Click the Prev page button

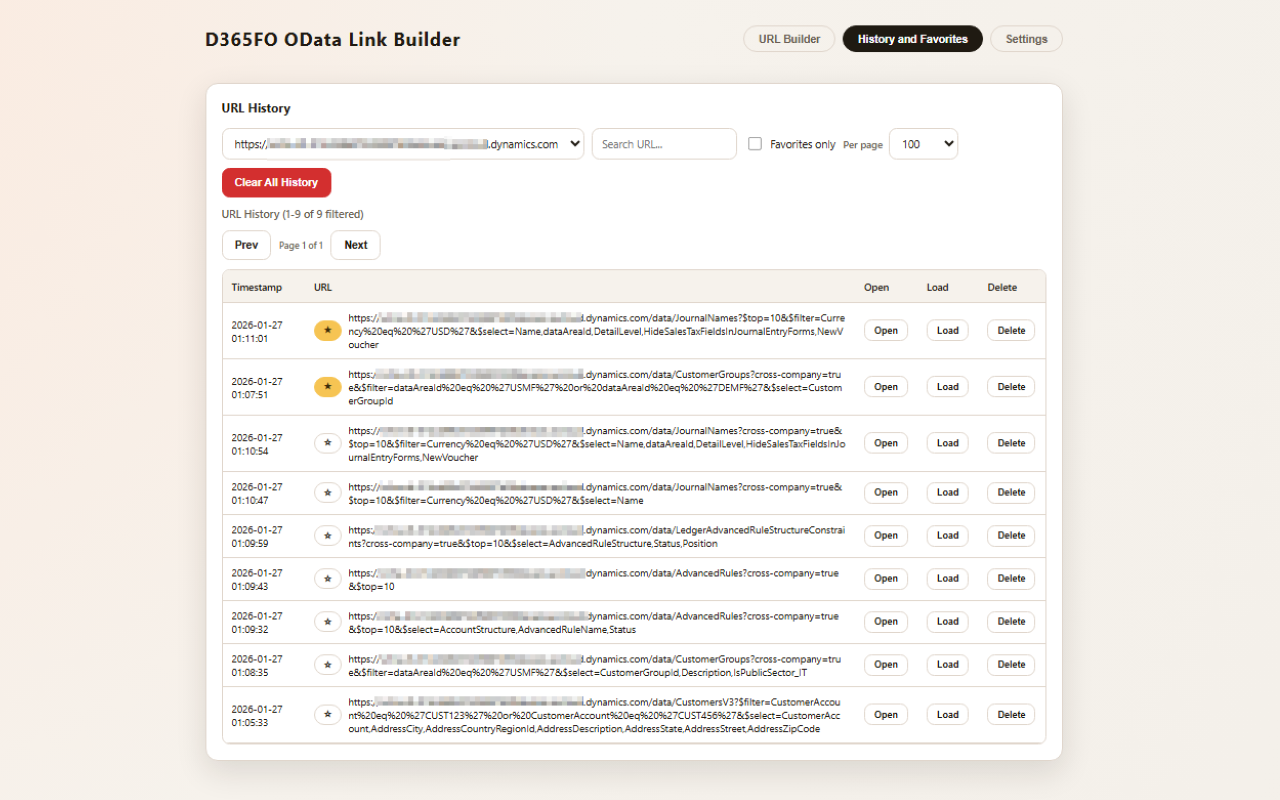(x=246, y=245)
